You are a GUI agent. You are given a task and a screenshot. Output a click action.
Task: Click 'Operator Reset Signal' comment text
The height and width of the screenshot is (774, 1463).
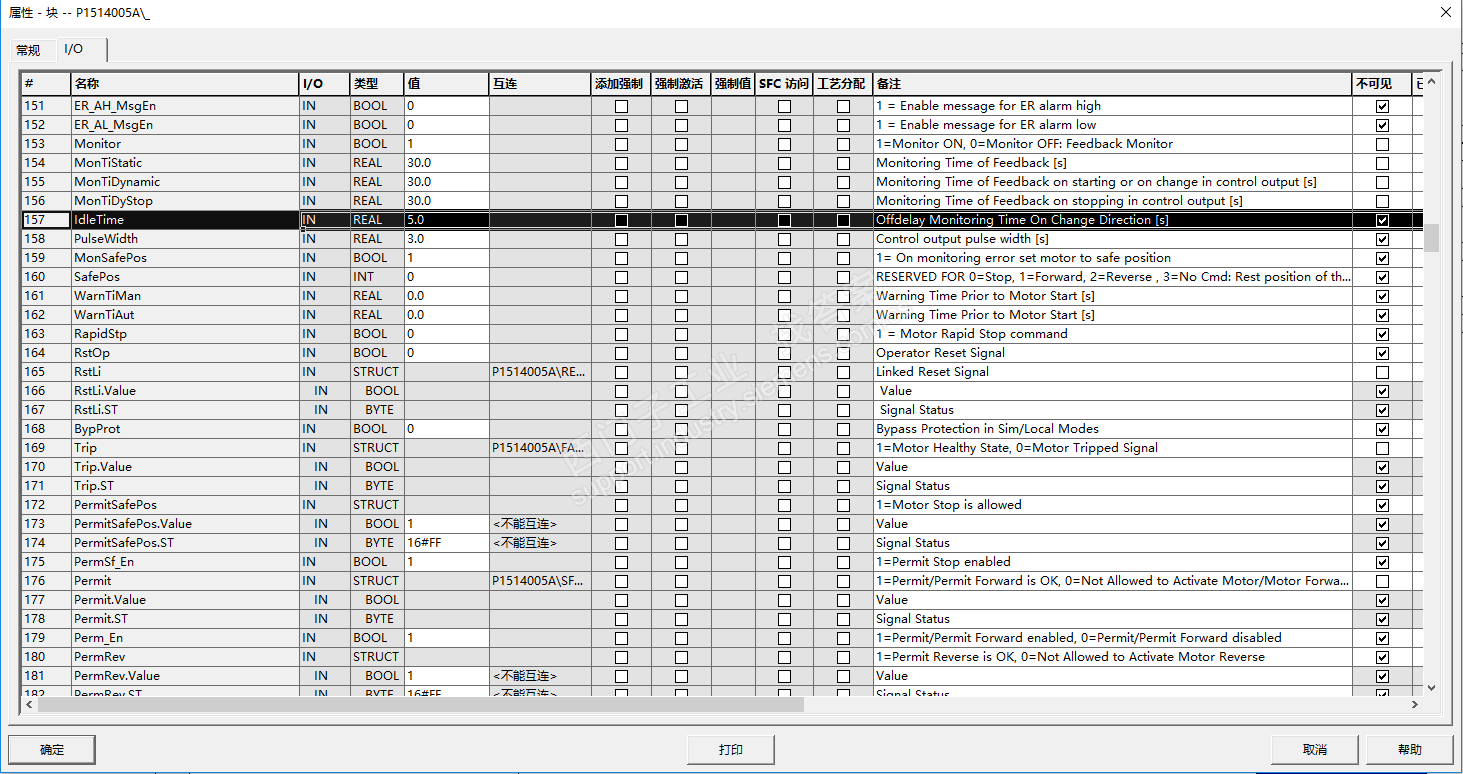(940, 353)
